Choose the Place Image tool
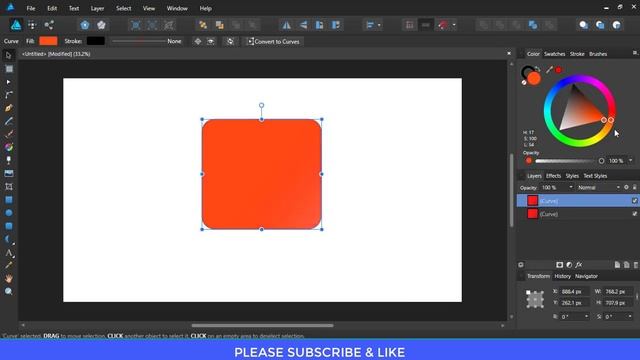Screen dimensions: 640x360 (9, 173)
